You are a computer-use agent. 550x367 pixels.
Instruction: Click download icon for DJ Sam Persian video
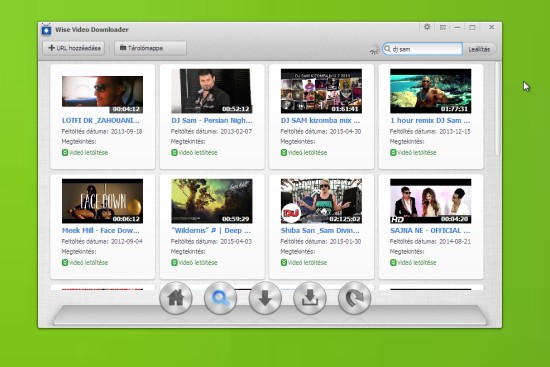click(x=174, y=152)
